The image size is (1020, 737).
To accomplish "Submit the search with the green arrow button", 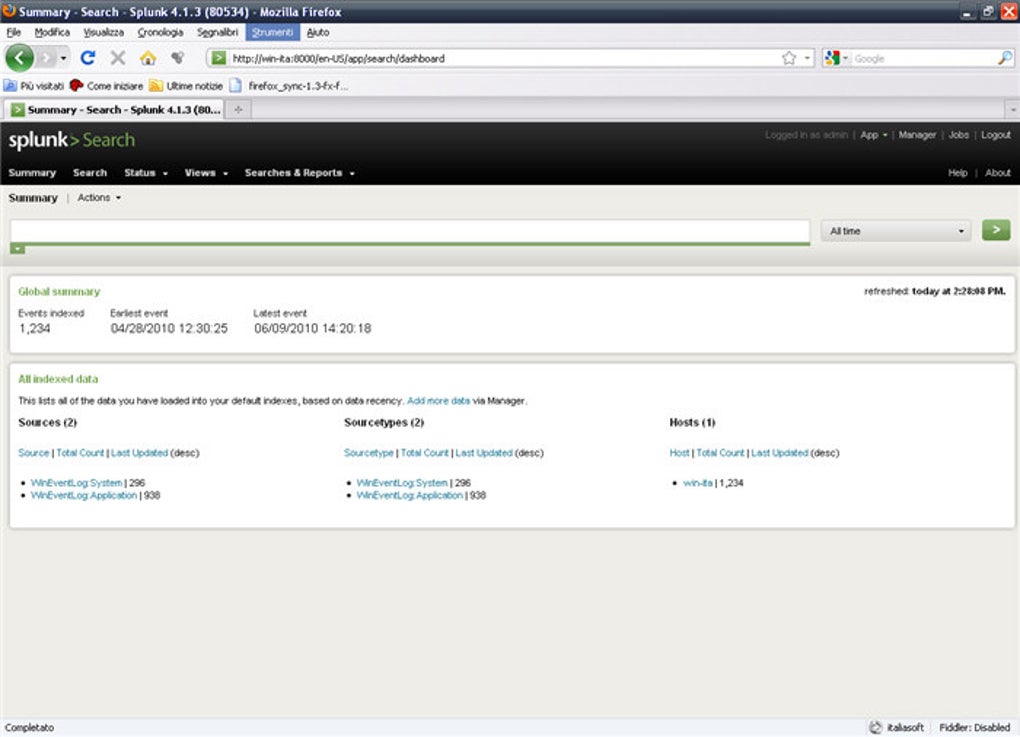I will 995,230.
